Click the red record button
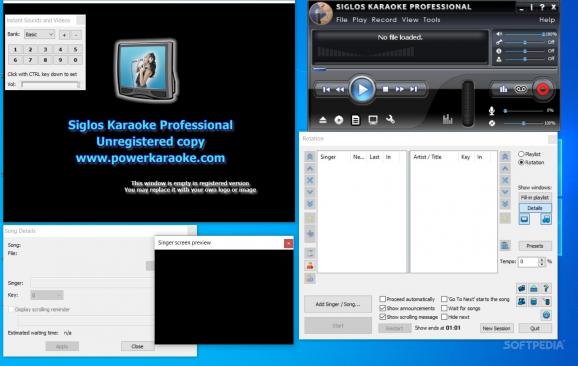Screen dimensions: 578x366 click(543, 90)
